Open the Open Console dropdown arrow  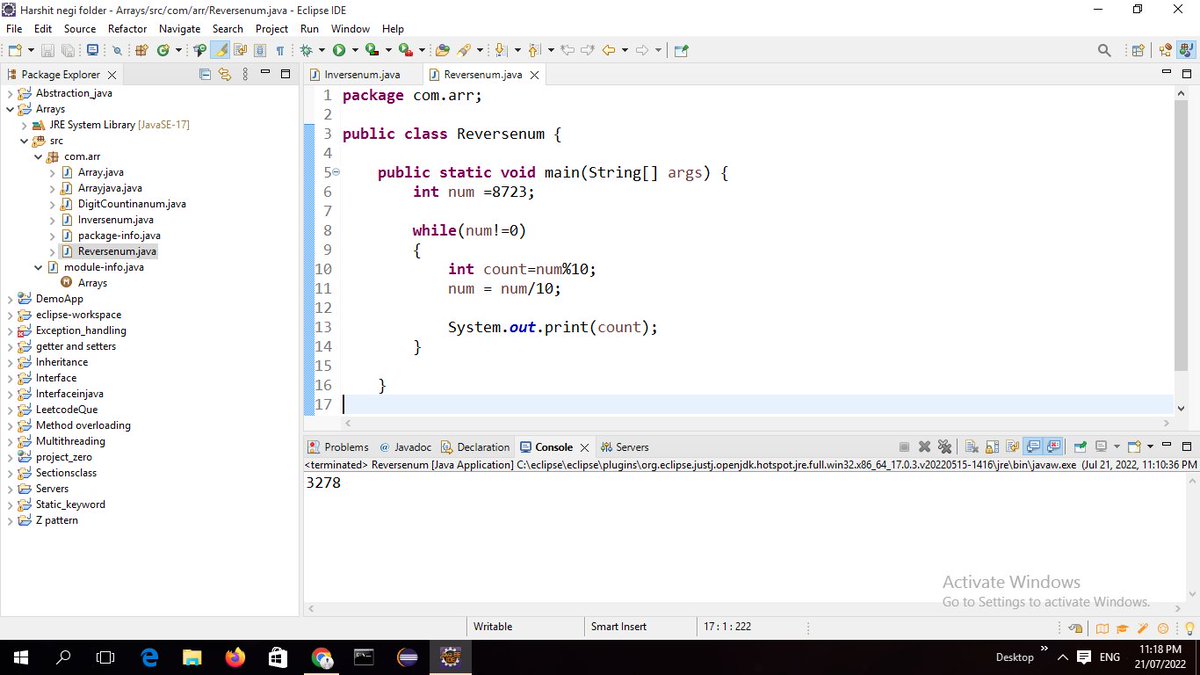tap(1150, 447)
